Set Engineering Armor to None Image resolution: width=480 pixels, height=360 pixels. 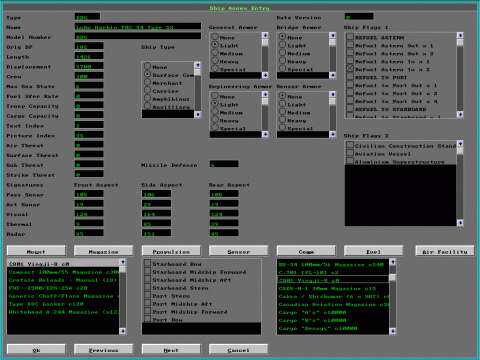223,96
